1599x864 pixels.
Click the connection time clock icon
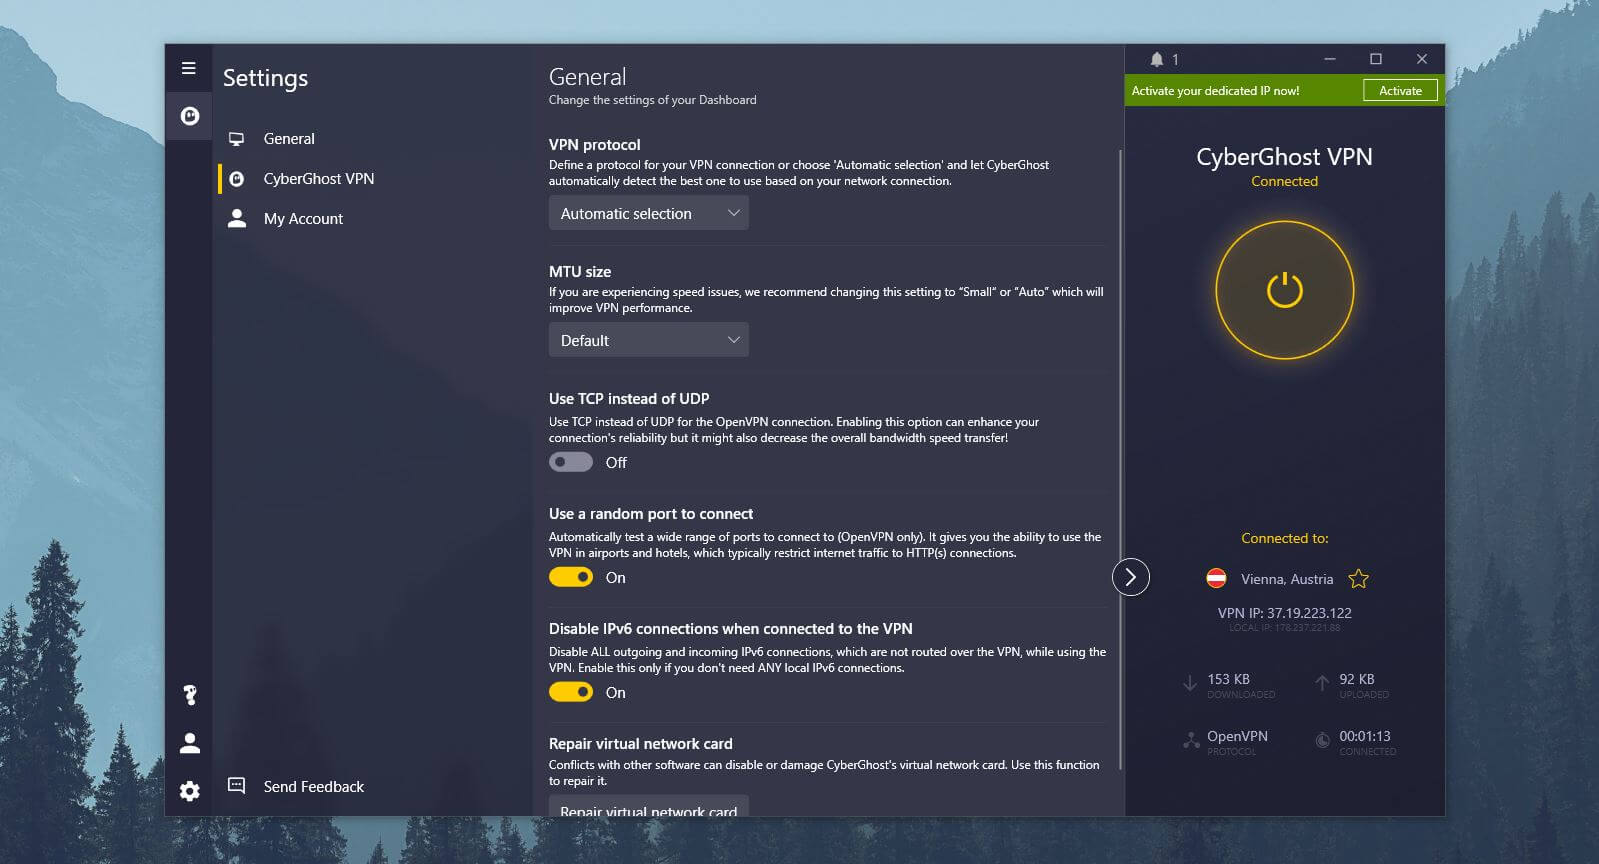coord(1323,741)
